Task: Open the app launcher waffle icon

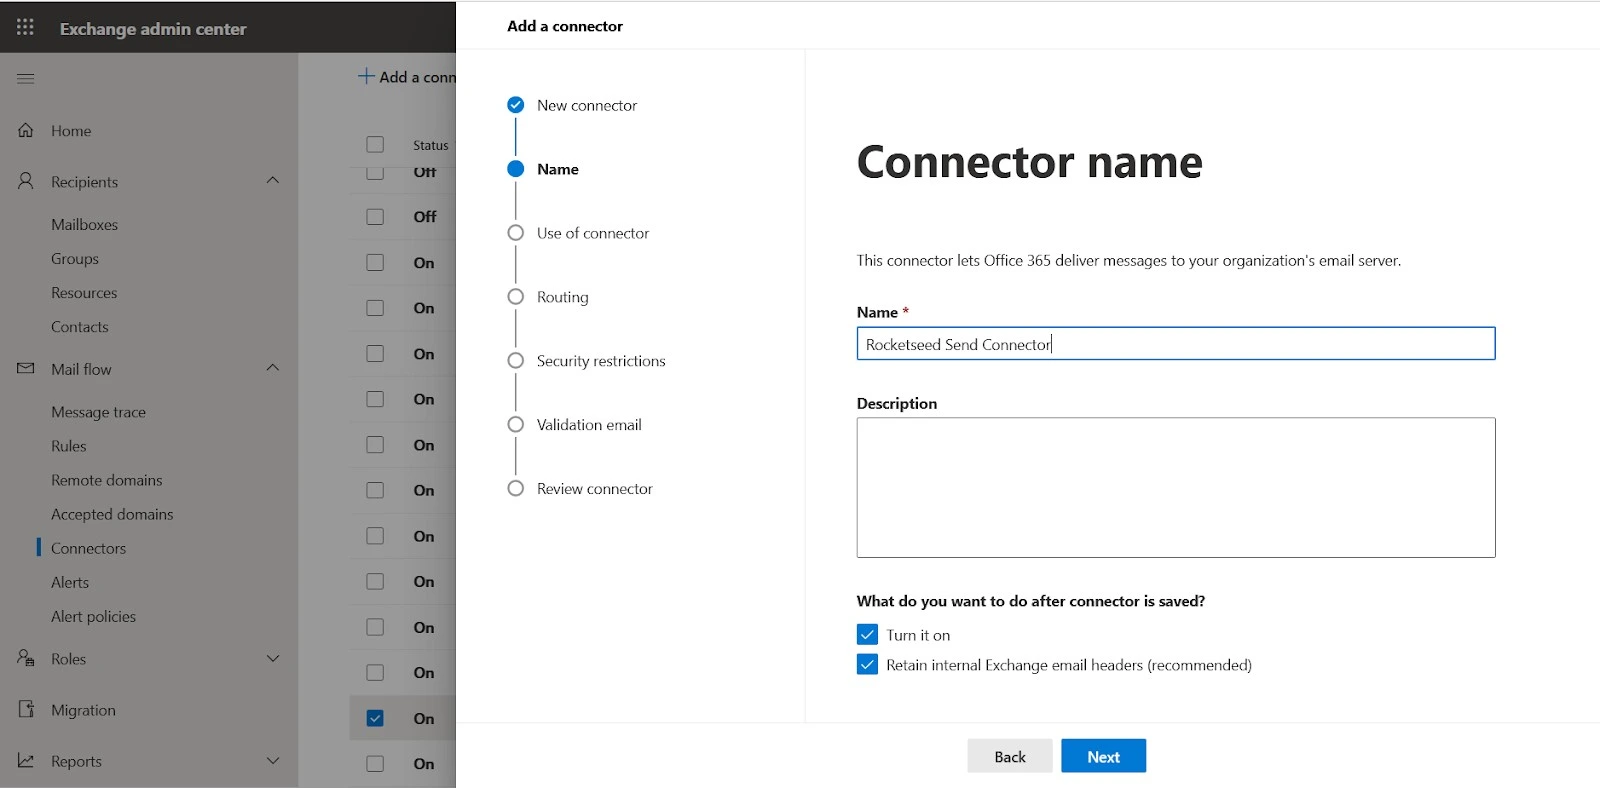Action: click(25, 28)
